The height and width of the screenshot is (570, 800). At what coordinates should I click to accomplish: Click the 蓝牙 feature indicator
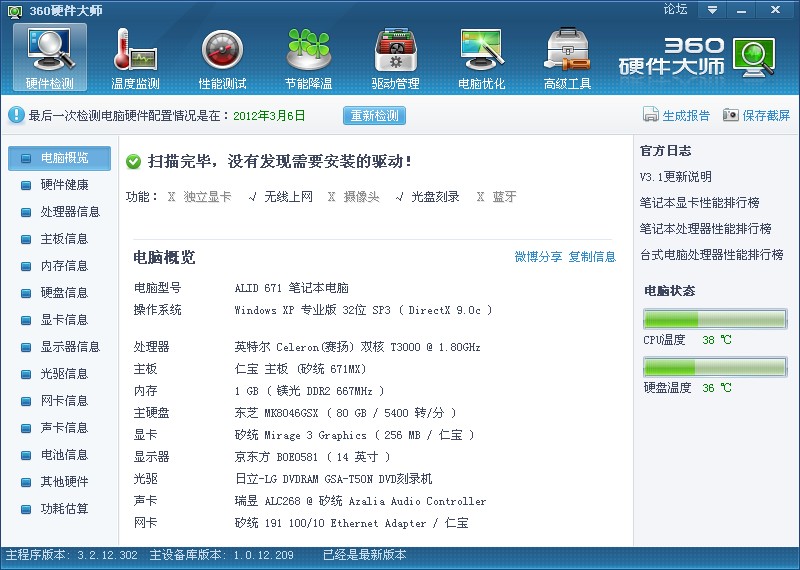(x=496, y=196)
